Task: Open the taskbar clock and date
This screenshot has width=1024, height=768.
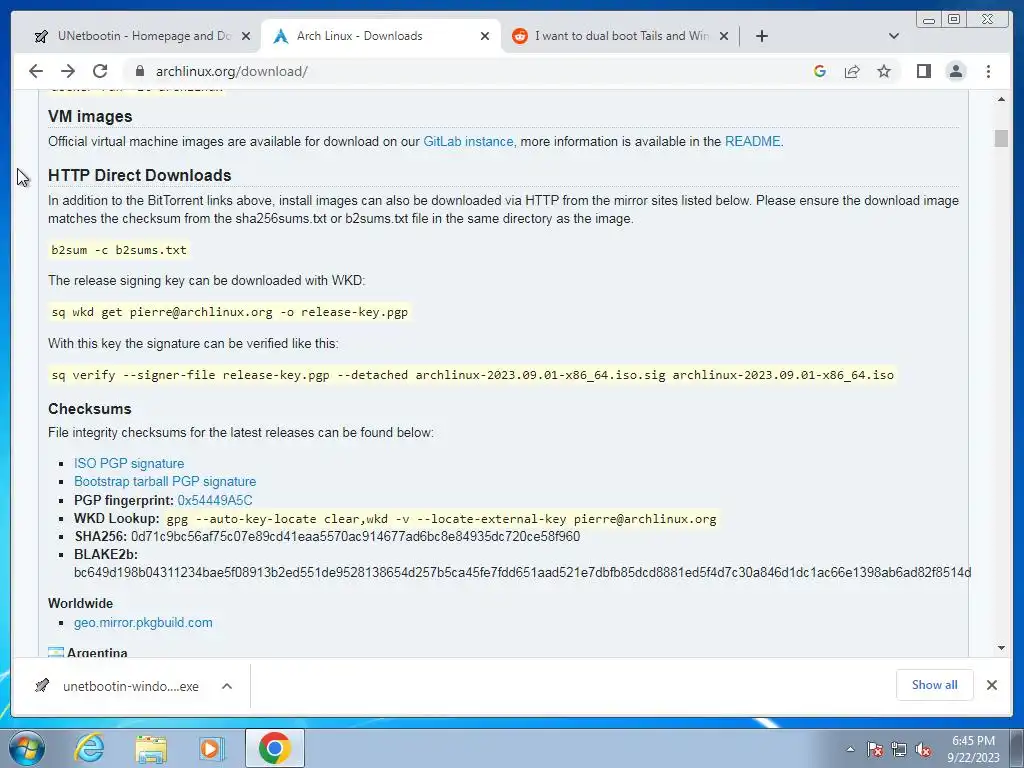Action: (973, 749)
